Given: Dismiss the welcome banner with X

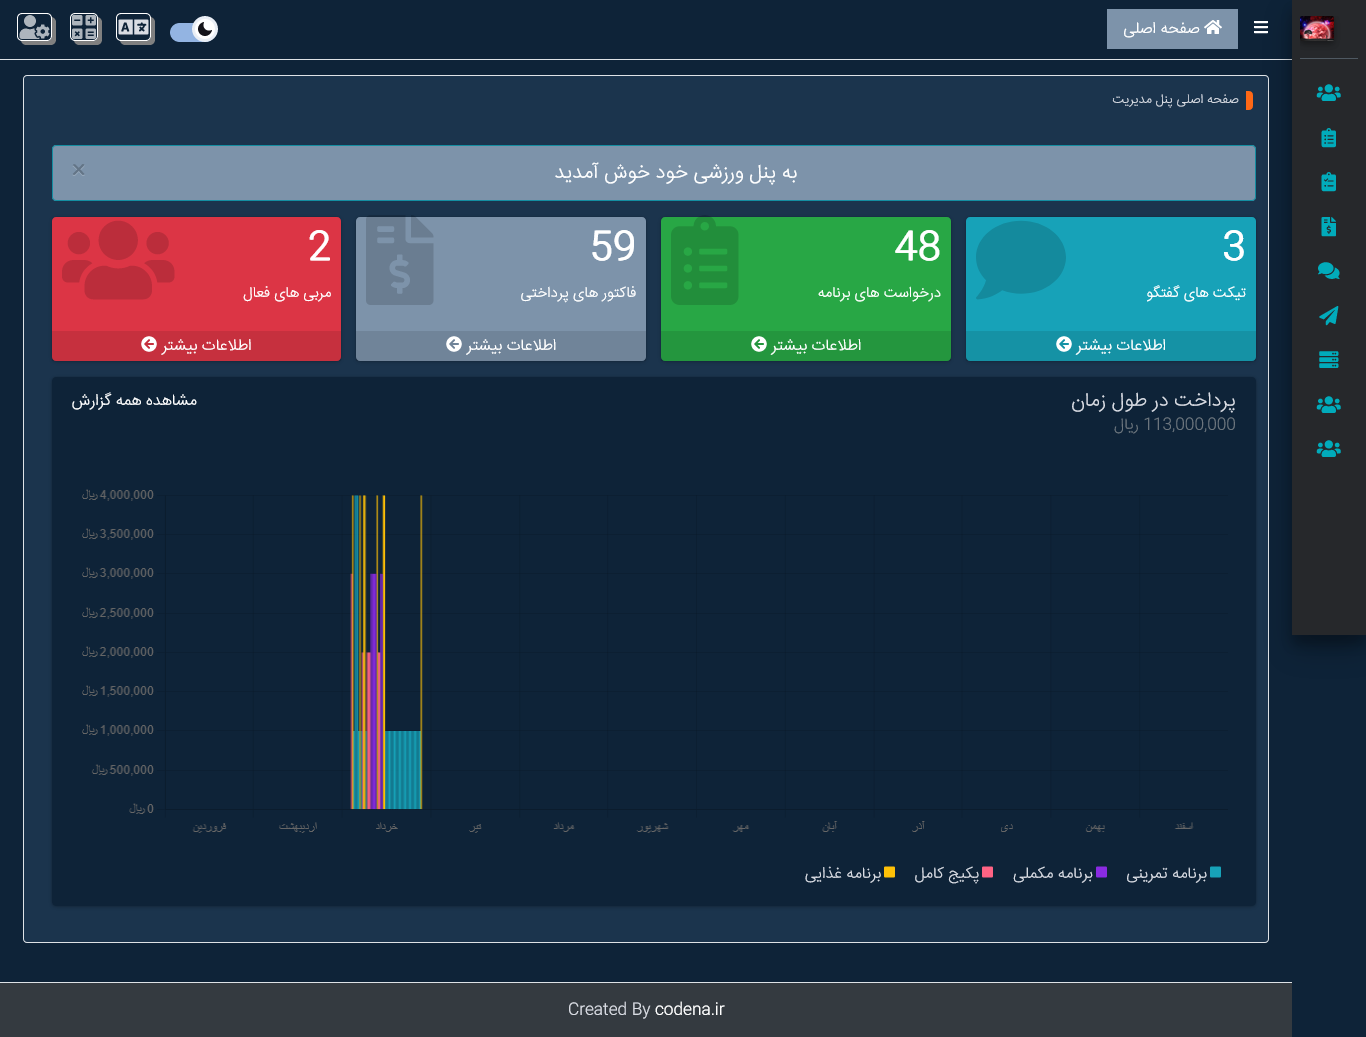Looking at the screenshot, I should (79, 170).
